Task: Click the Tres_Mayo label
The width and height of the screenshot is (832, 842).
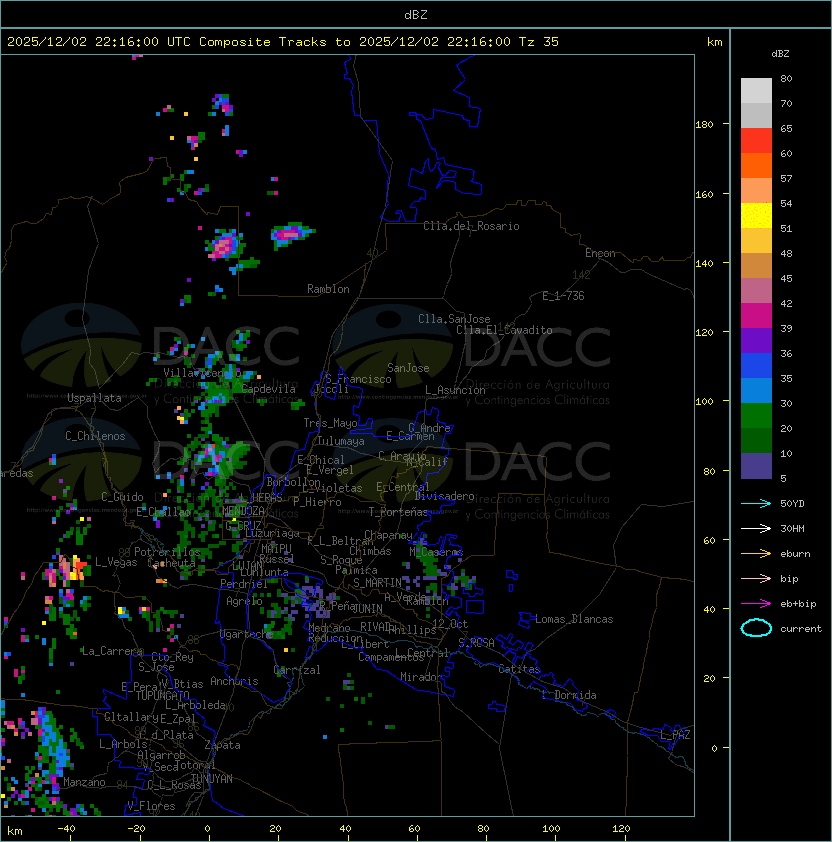Action: click(x=330, y=423)
